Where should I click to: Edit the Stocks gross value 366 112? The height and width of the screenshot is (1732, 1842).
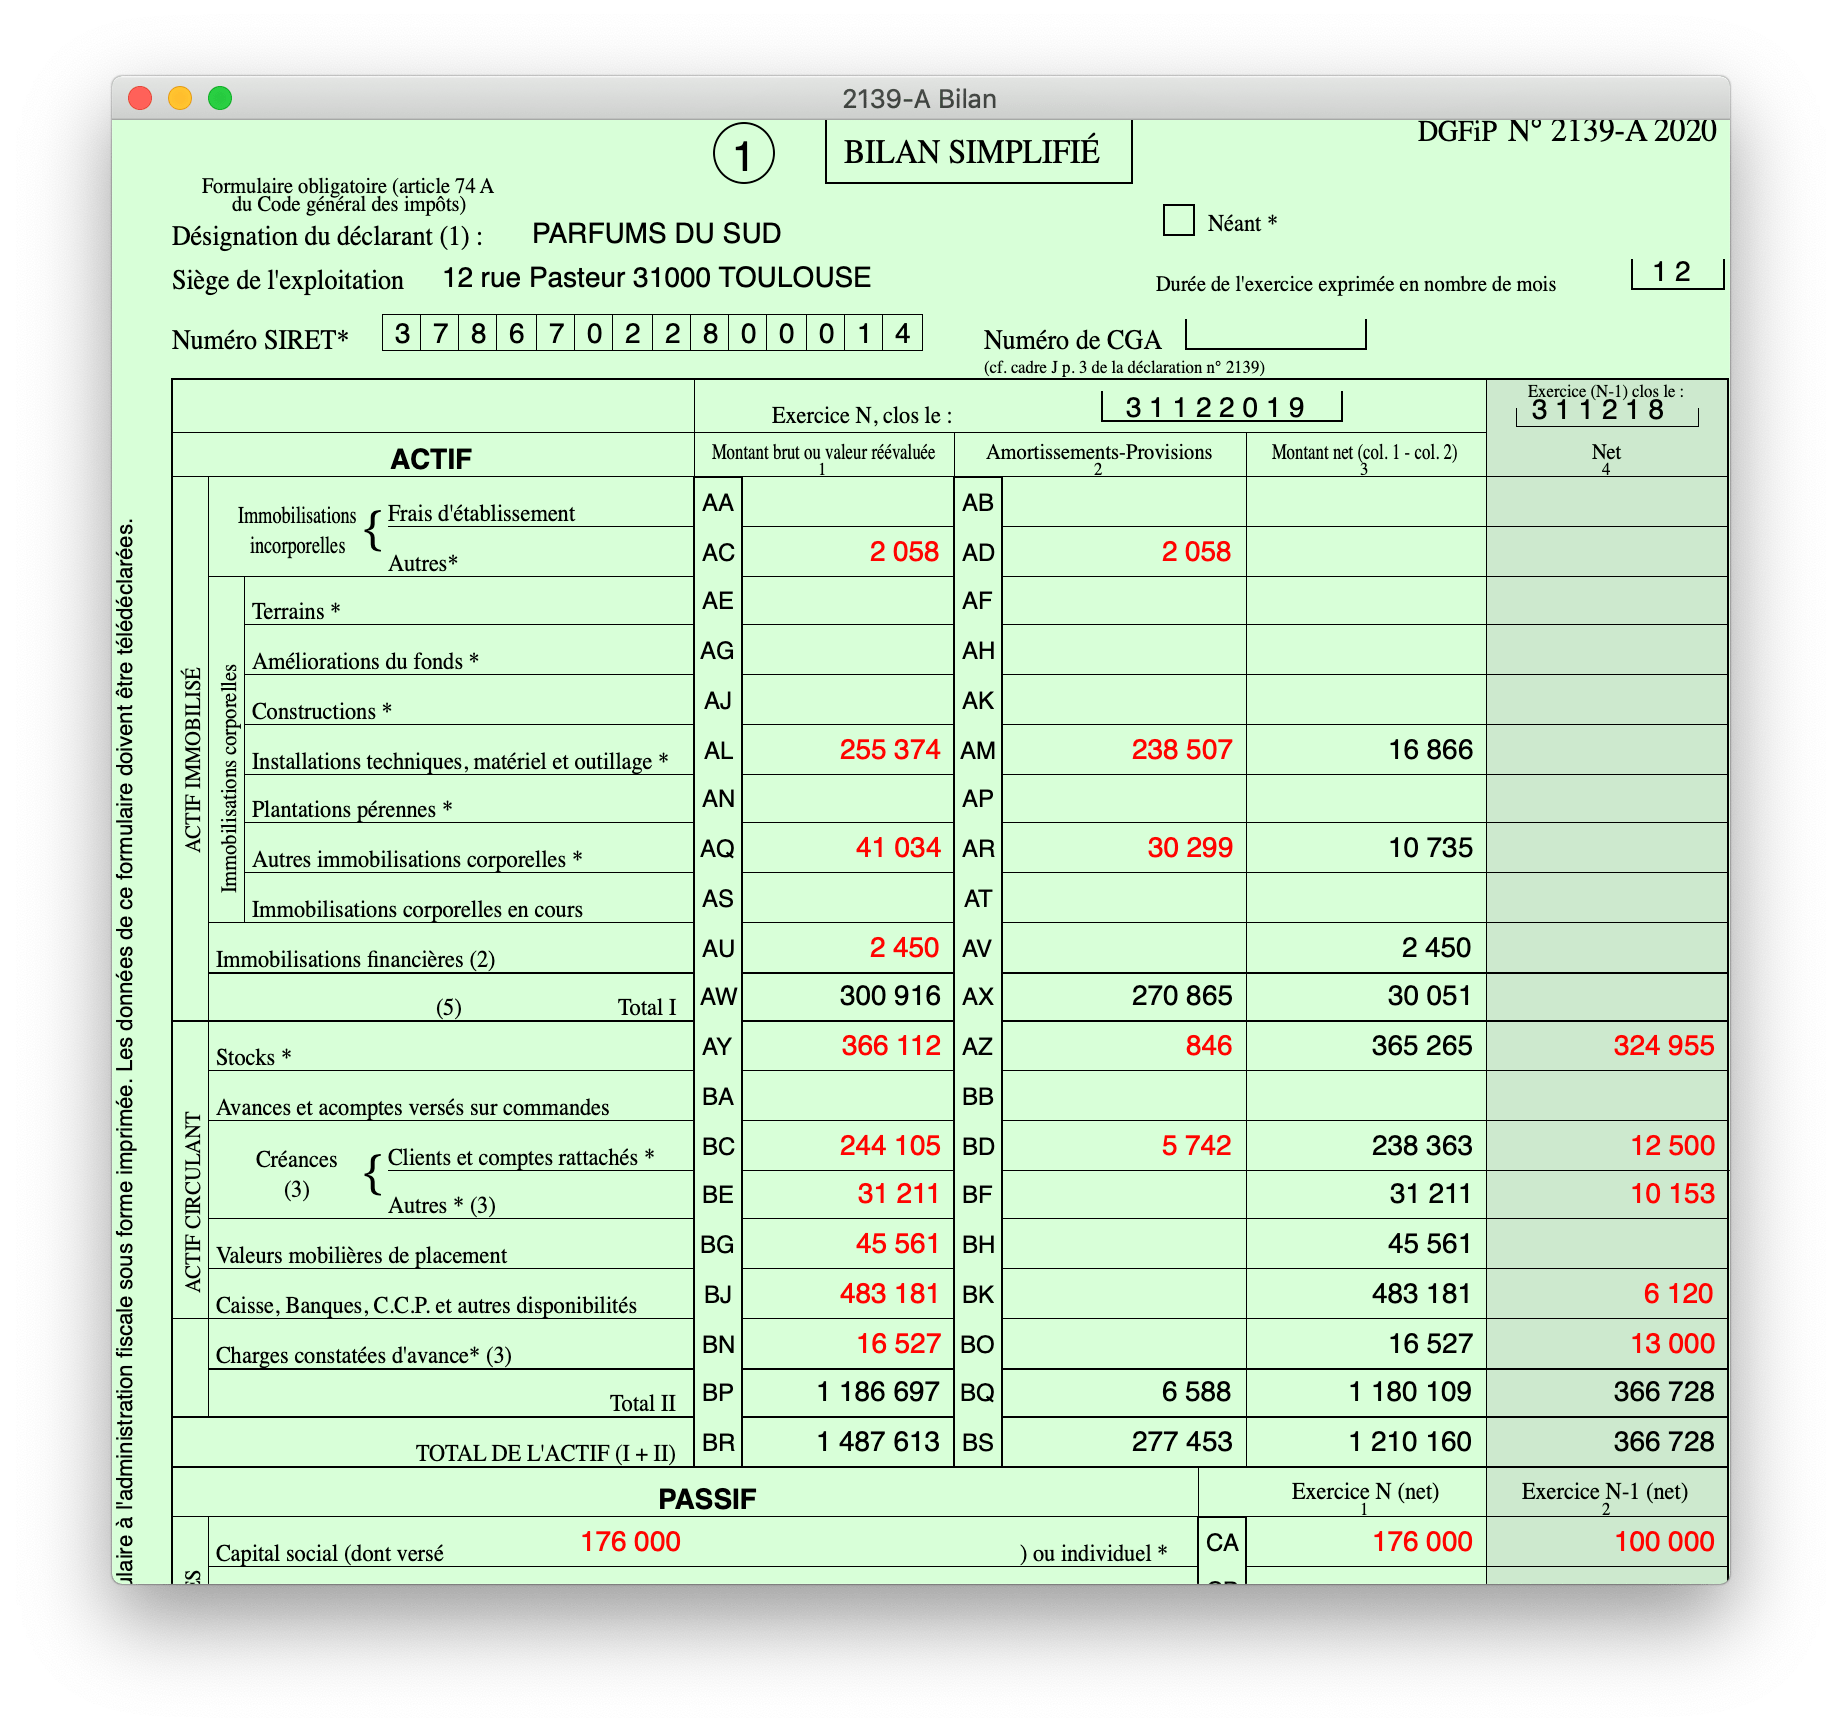[848, 1046]
